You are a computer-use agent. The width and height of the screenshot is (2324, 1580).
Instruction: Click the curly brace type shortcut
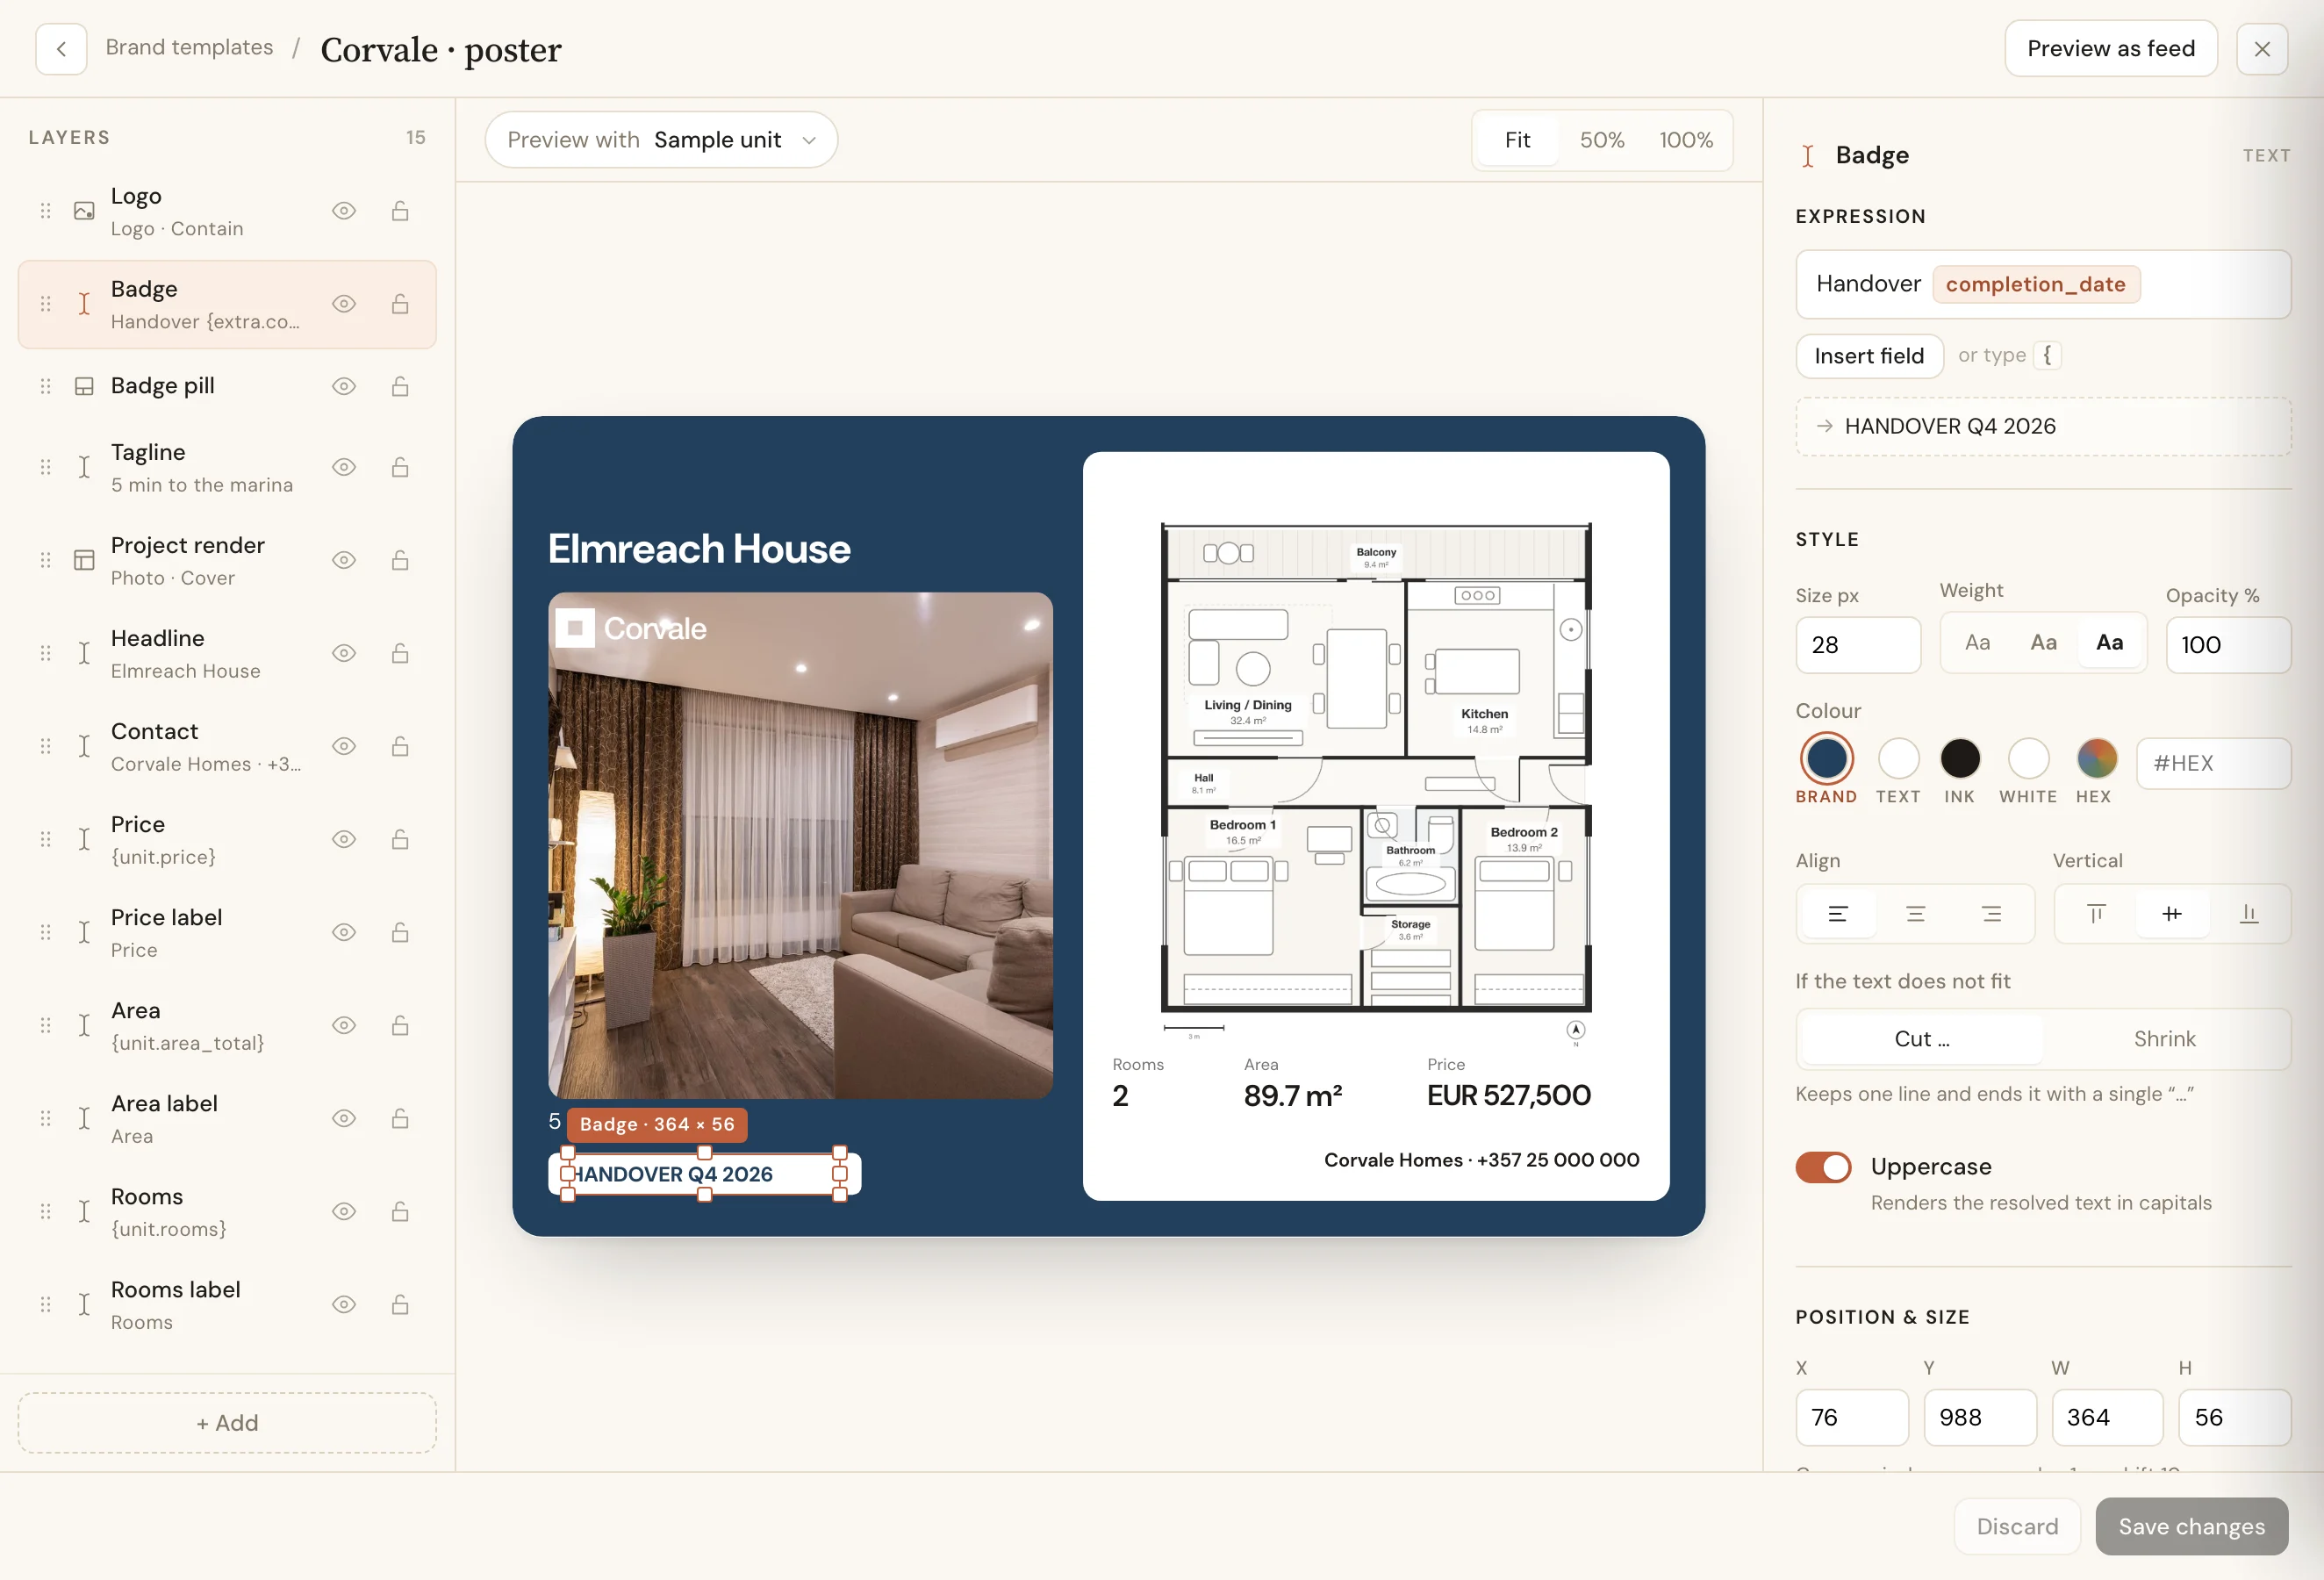point(2047,355)
